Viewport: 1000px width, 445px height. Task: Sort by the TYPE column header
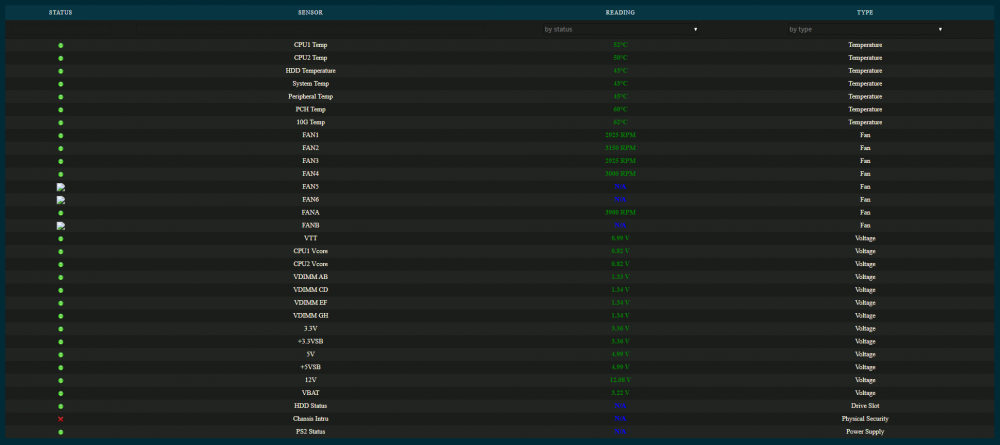tap(865, 13)
